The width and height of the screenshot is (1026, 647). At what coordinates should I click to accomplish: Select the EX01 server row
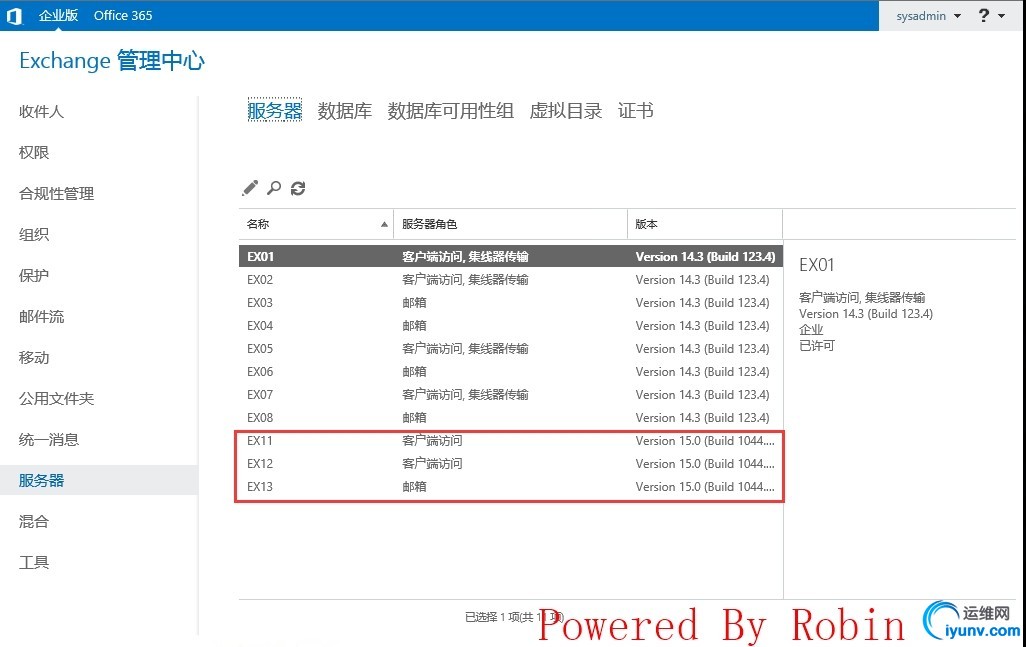click(510, 256)
